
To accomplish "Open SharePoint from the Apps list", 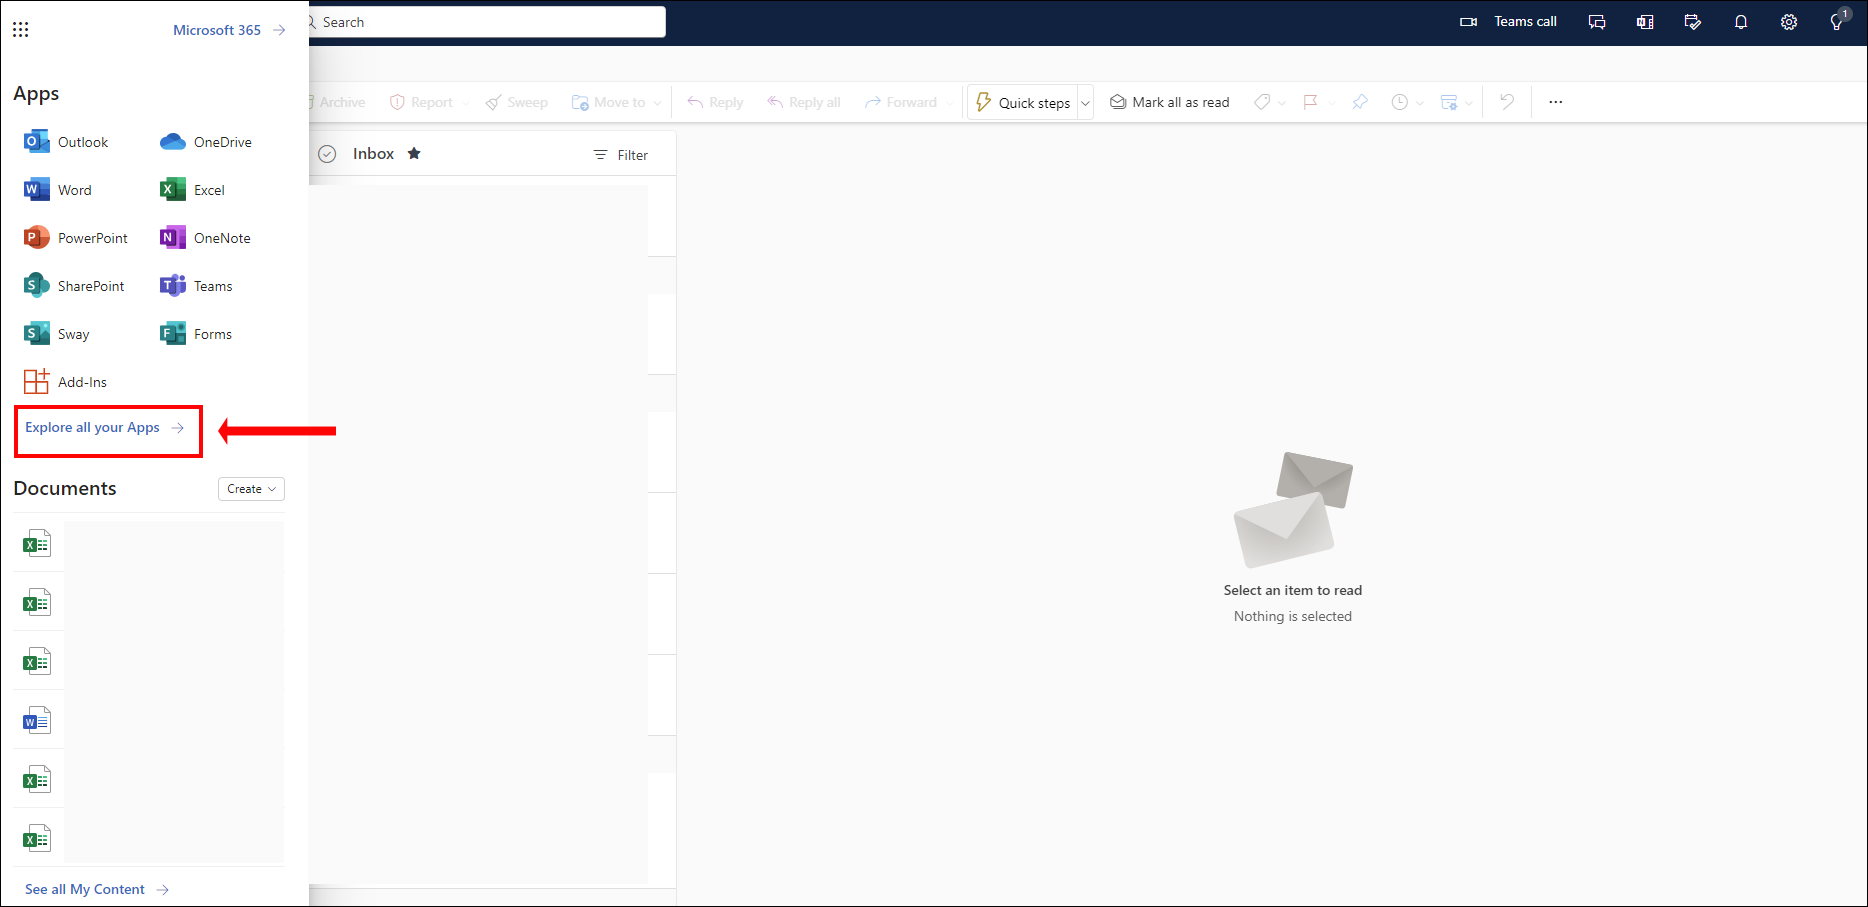I will click(75, 286).
